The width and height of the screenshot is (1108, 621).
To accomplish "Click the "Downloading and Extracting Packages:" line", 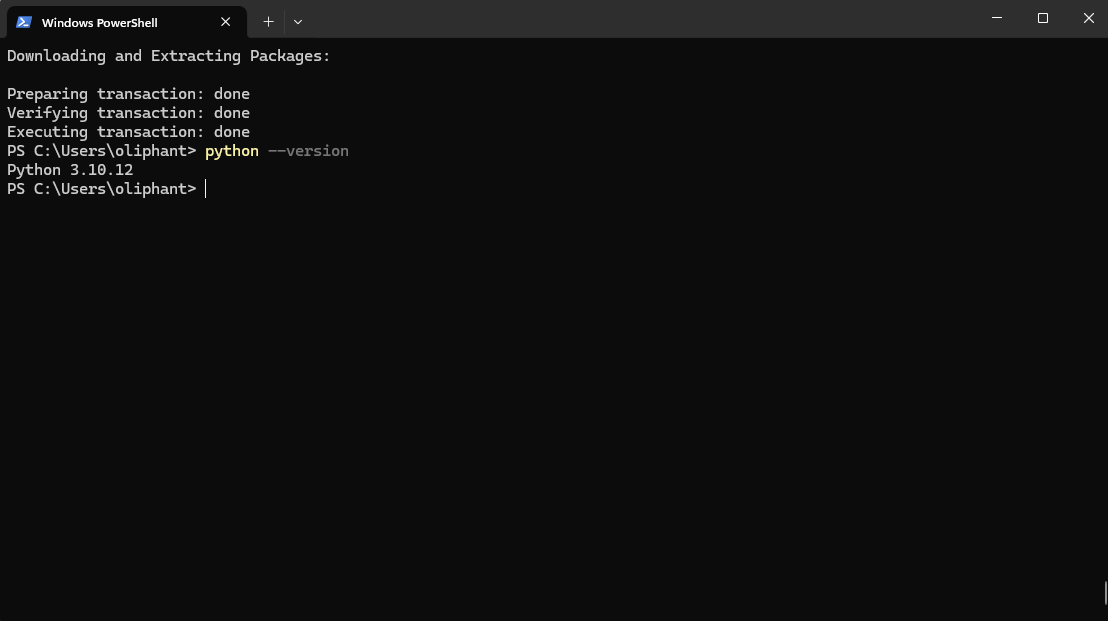I will pyautogui.click(x=168, y=56).
